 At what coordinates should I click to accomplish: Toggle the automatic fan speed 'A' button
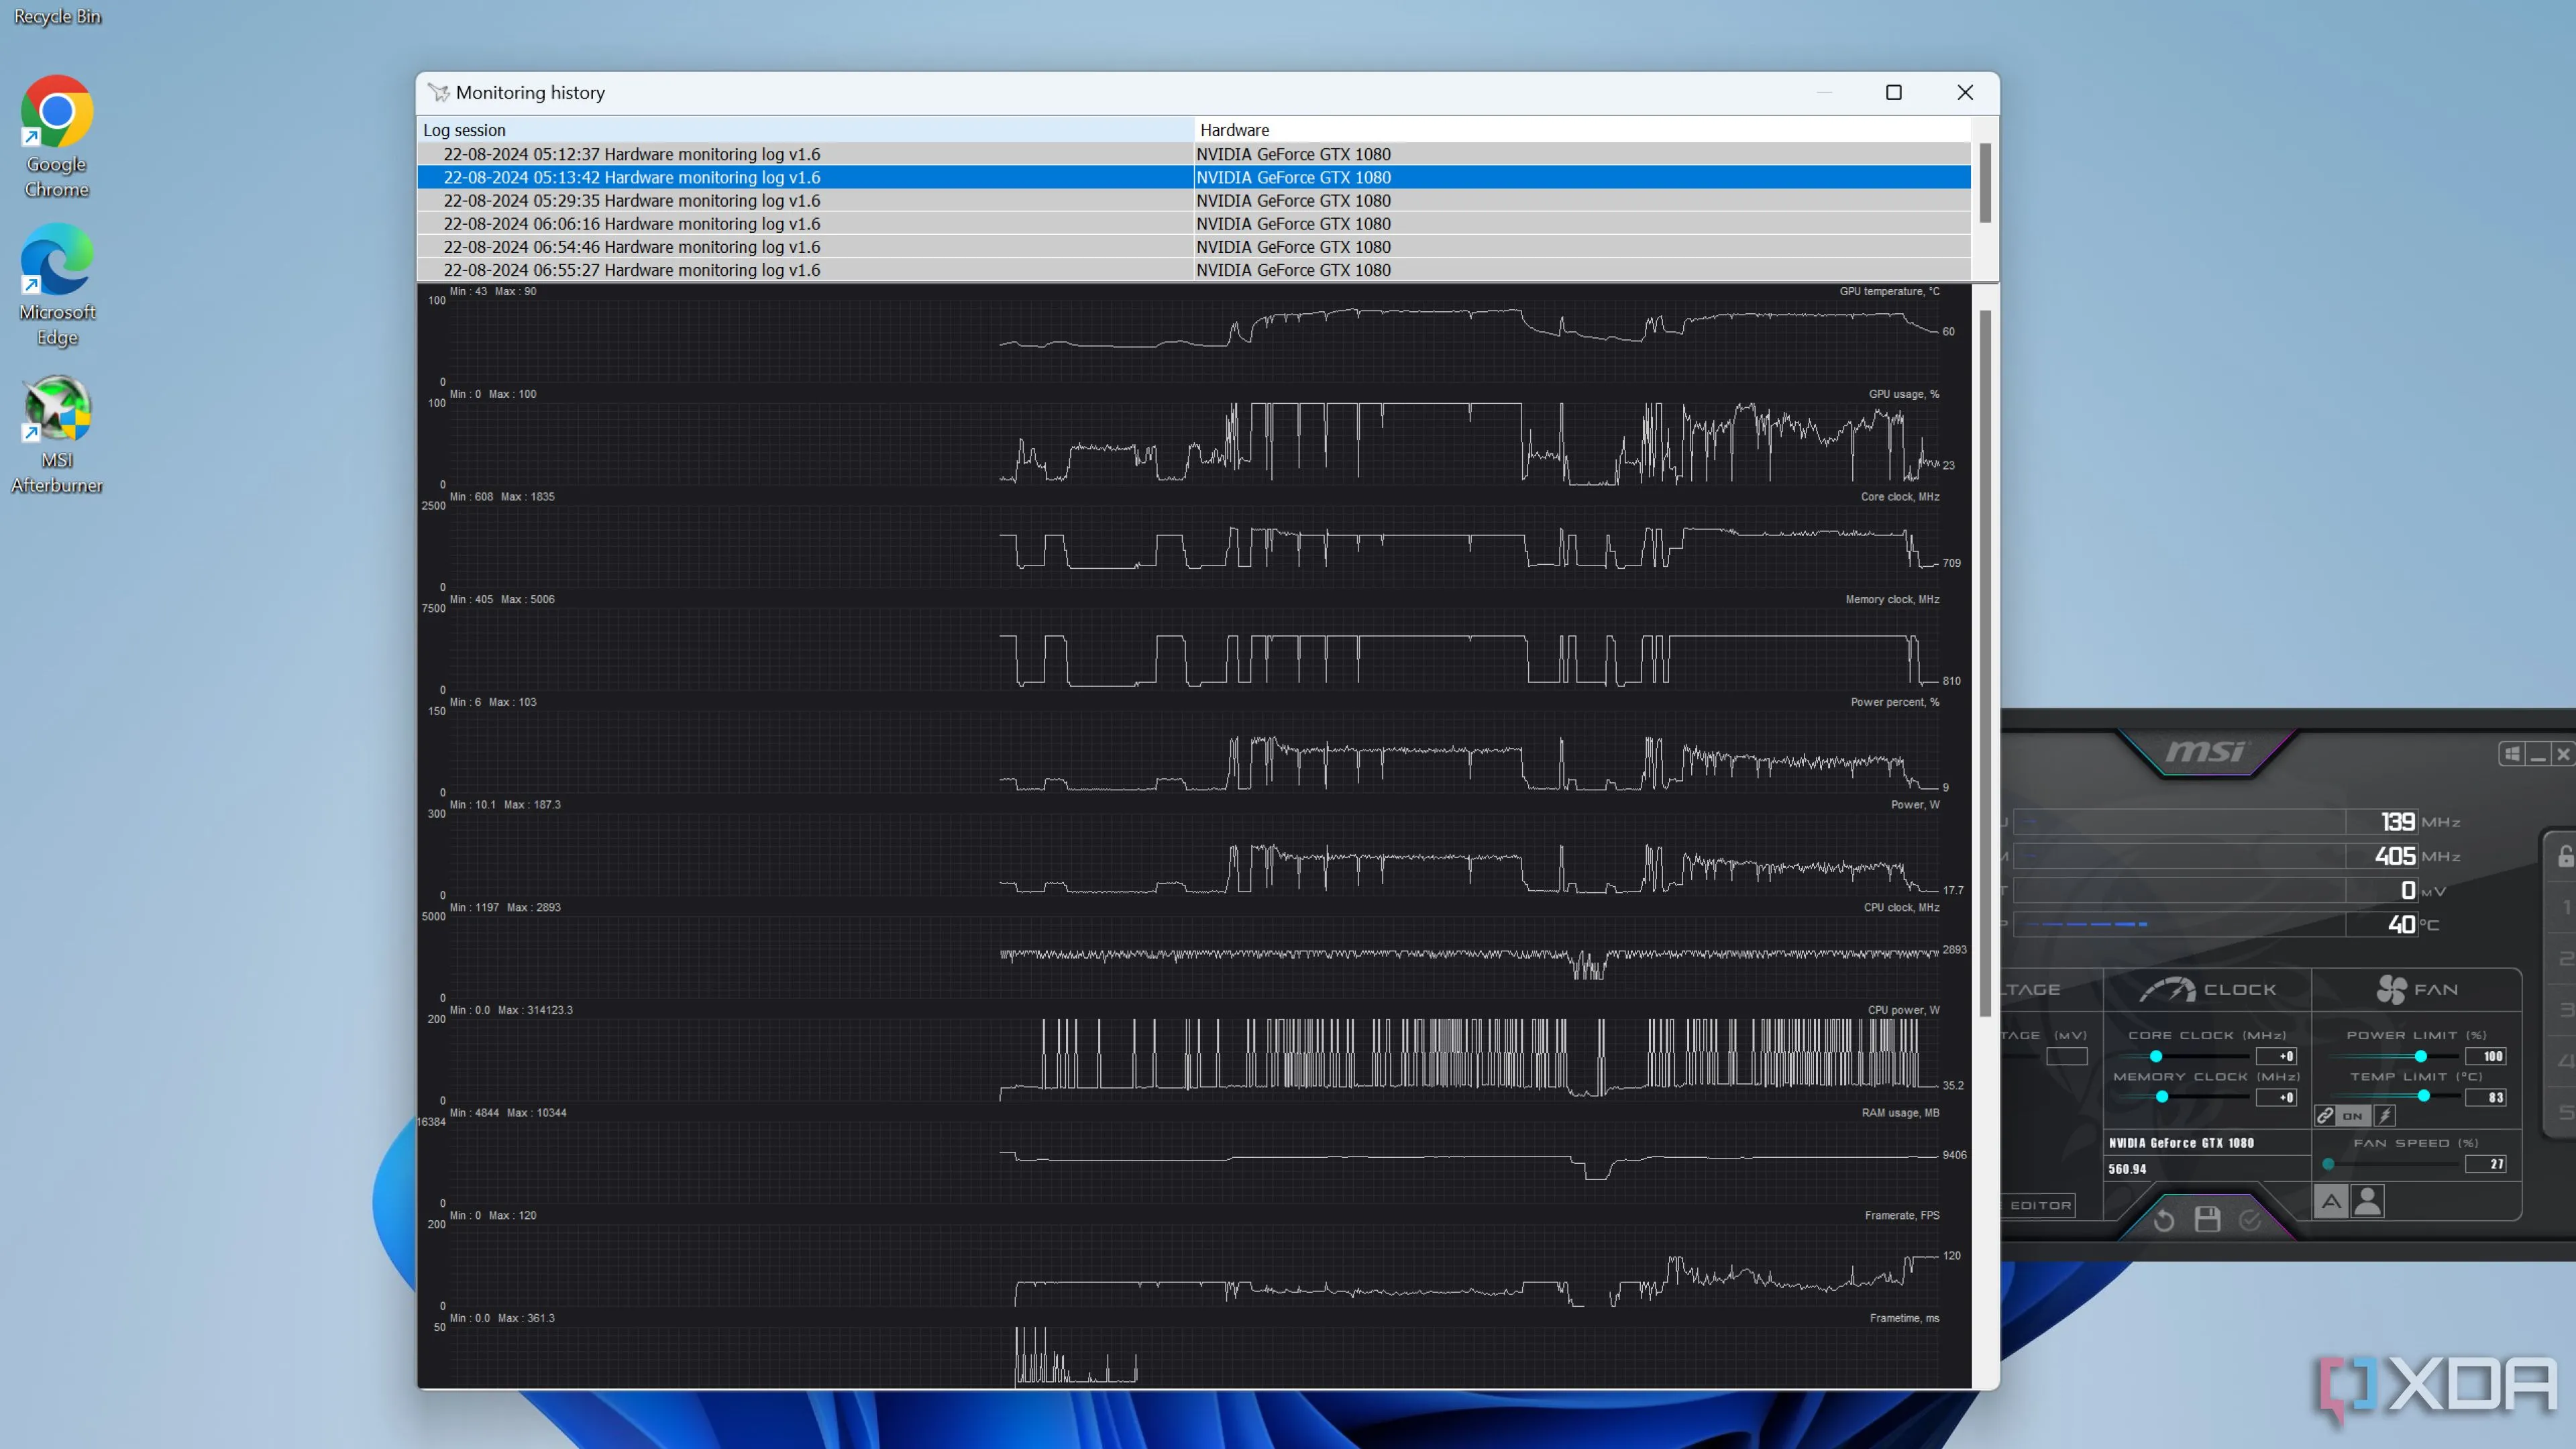pyautogui.click(x=2331, y=1201)
